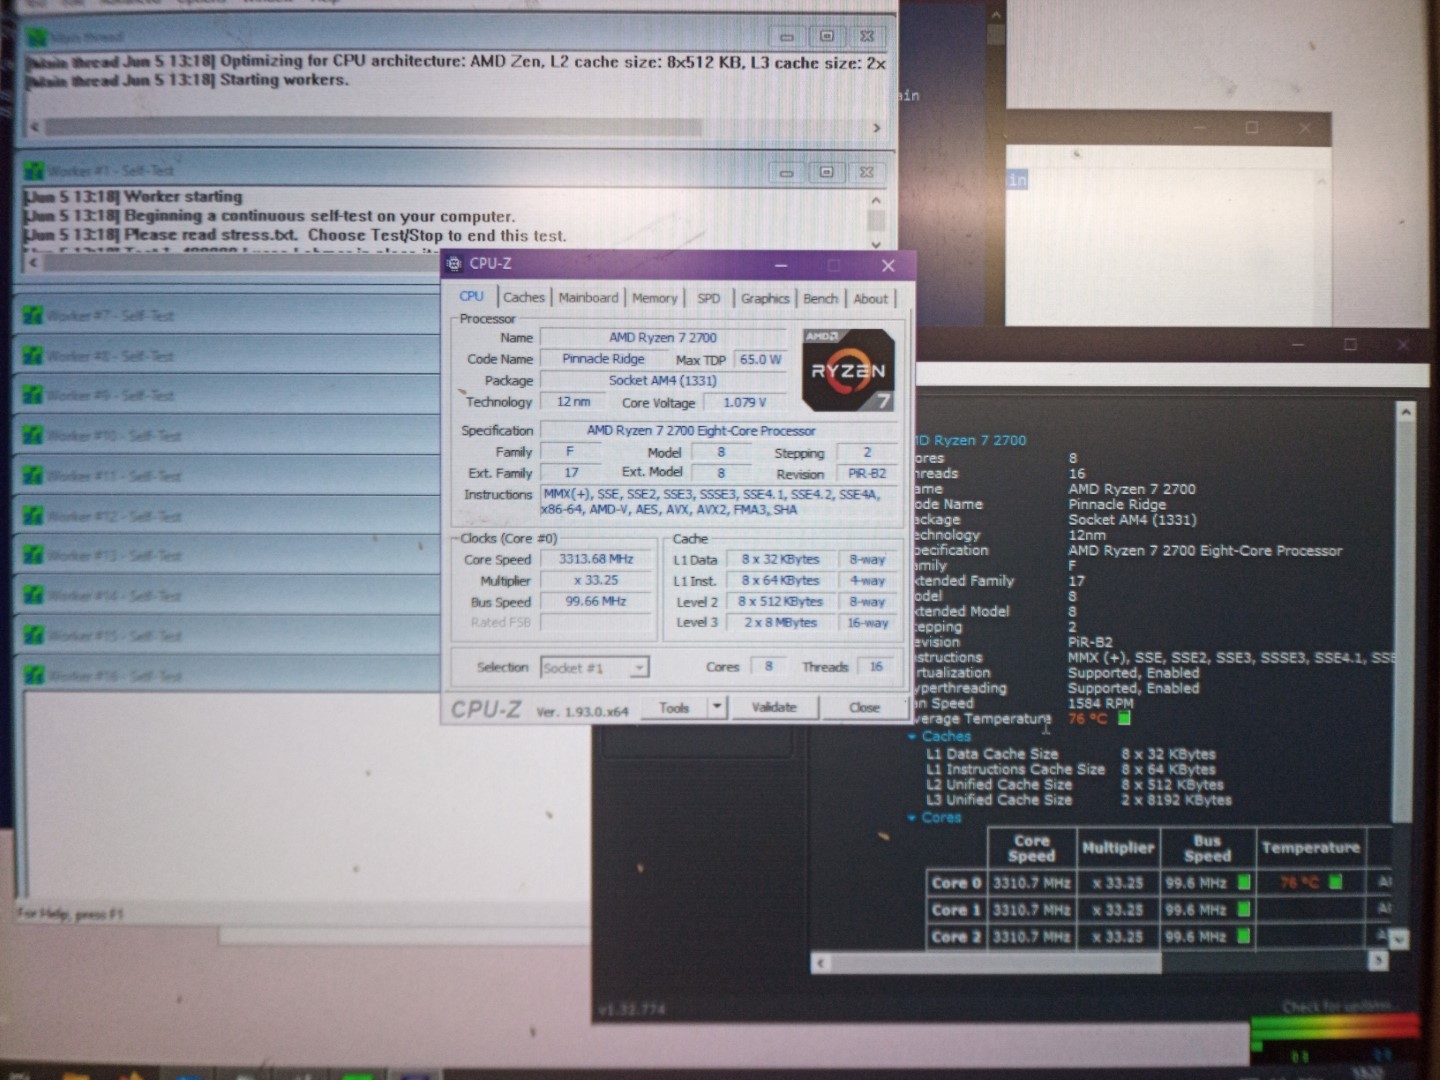1440x1080 pixels.
Task: Click the Core Speed column header in Cores table
Action: coord(1032,848)
